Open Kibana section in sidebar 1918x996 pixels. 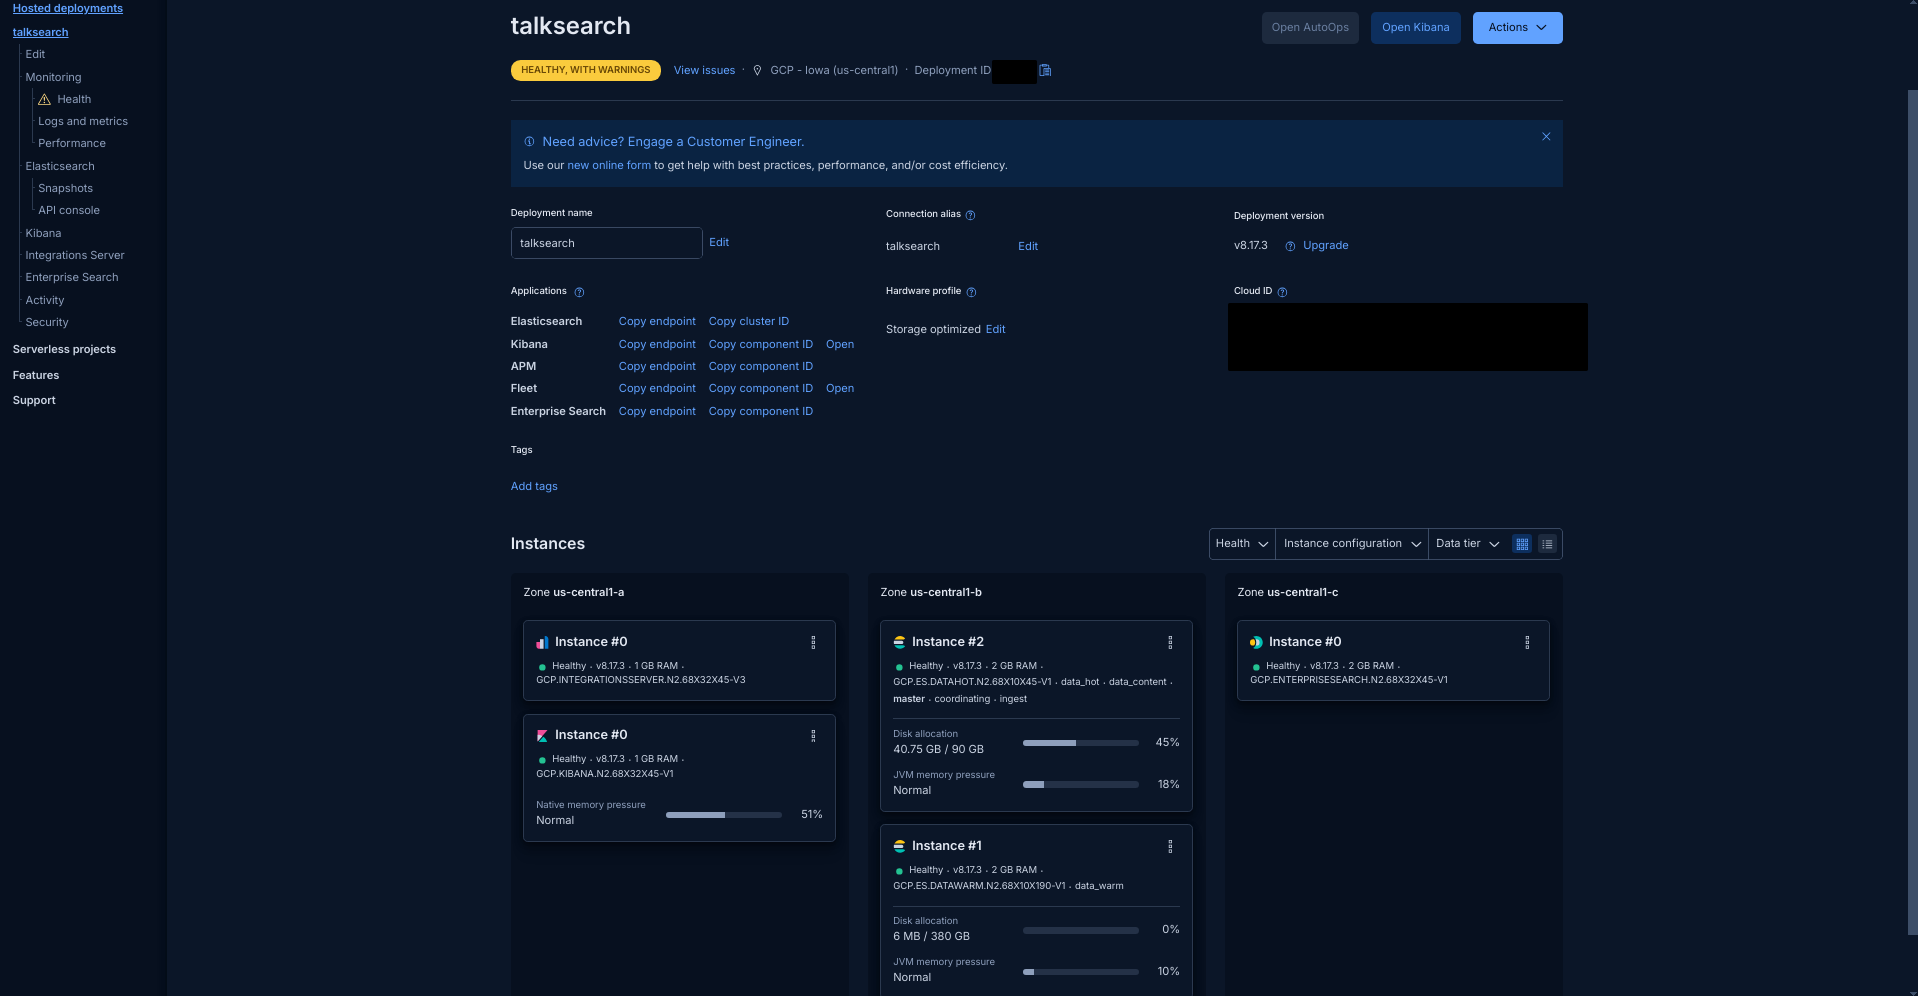coord(43,234)
